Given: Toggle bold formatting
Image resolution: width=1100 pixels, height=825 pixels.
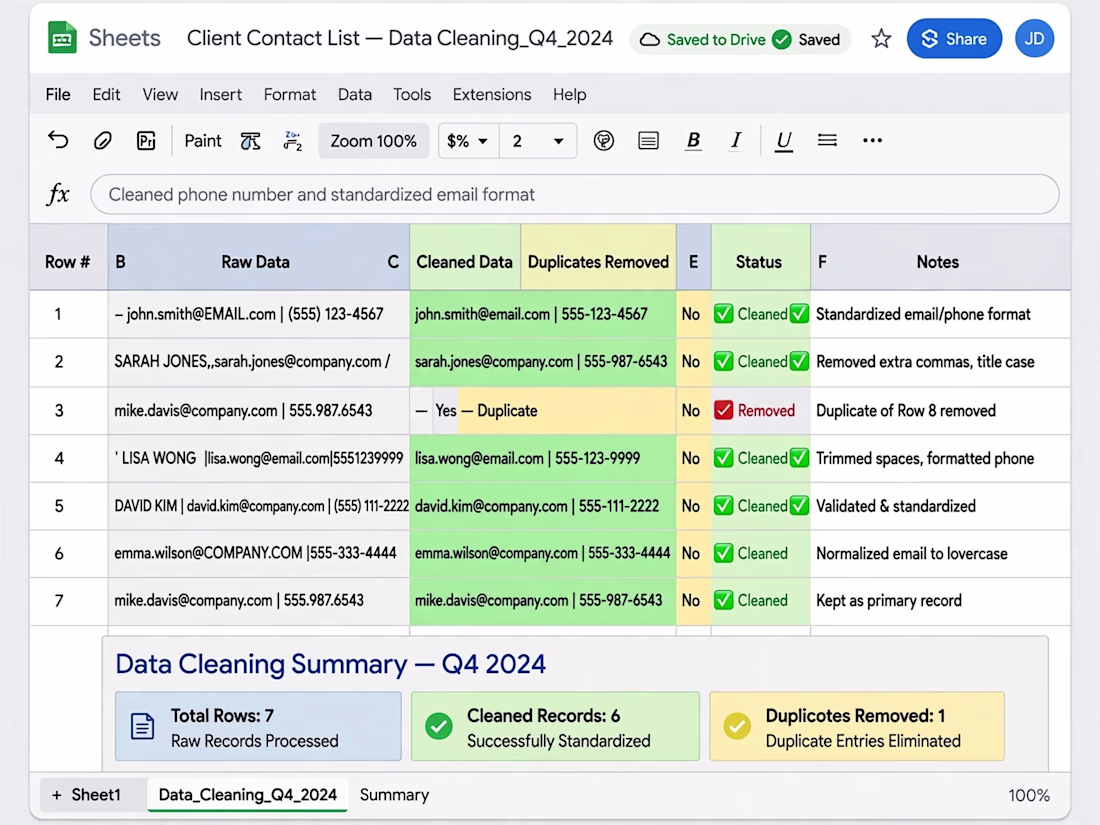Looking at the screenshot, I should [x=693, y=141].
